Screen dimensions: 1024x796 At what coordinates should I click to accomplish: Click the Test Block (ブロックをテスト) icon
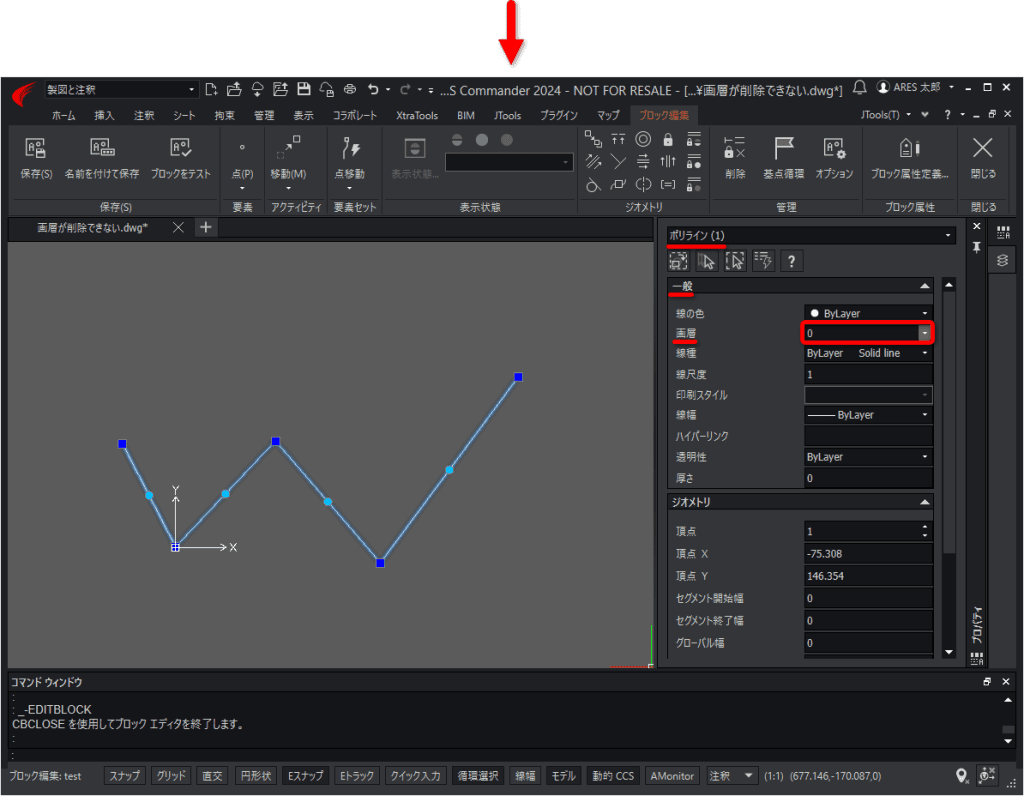(x=180, y=149)
